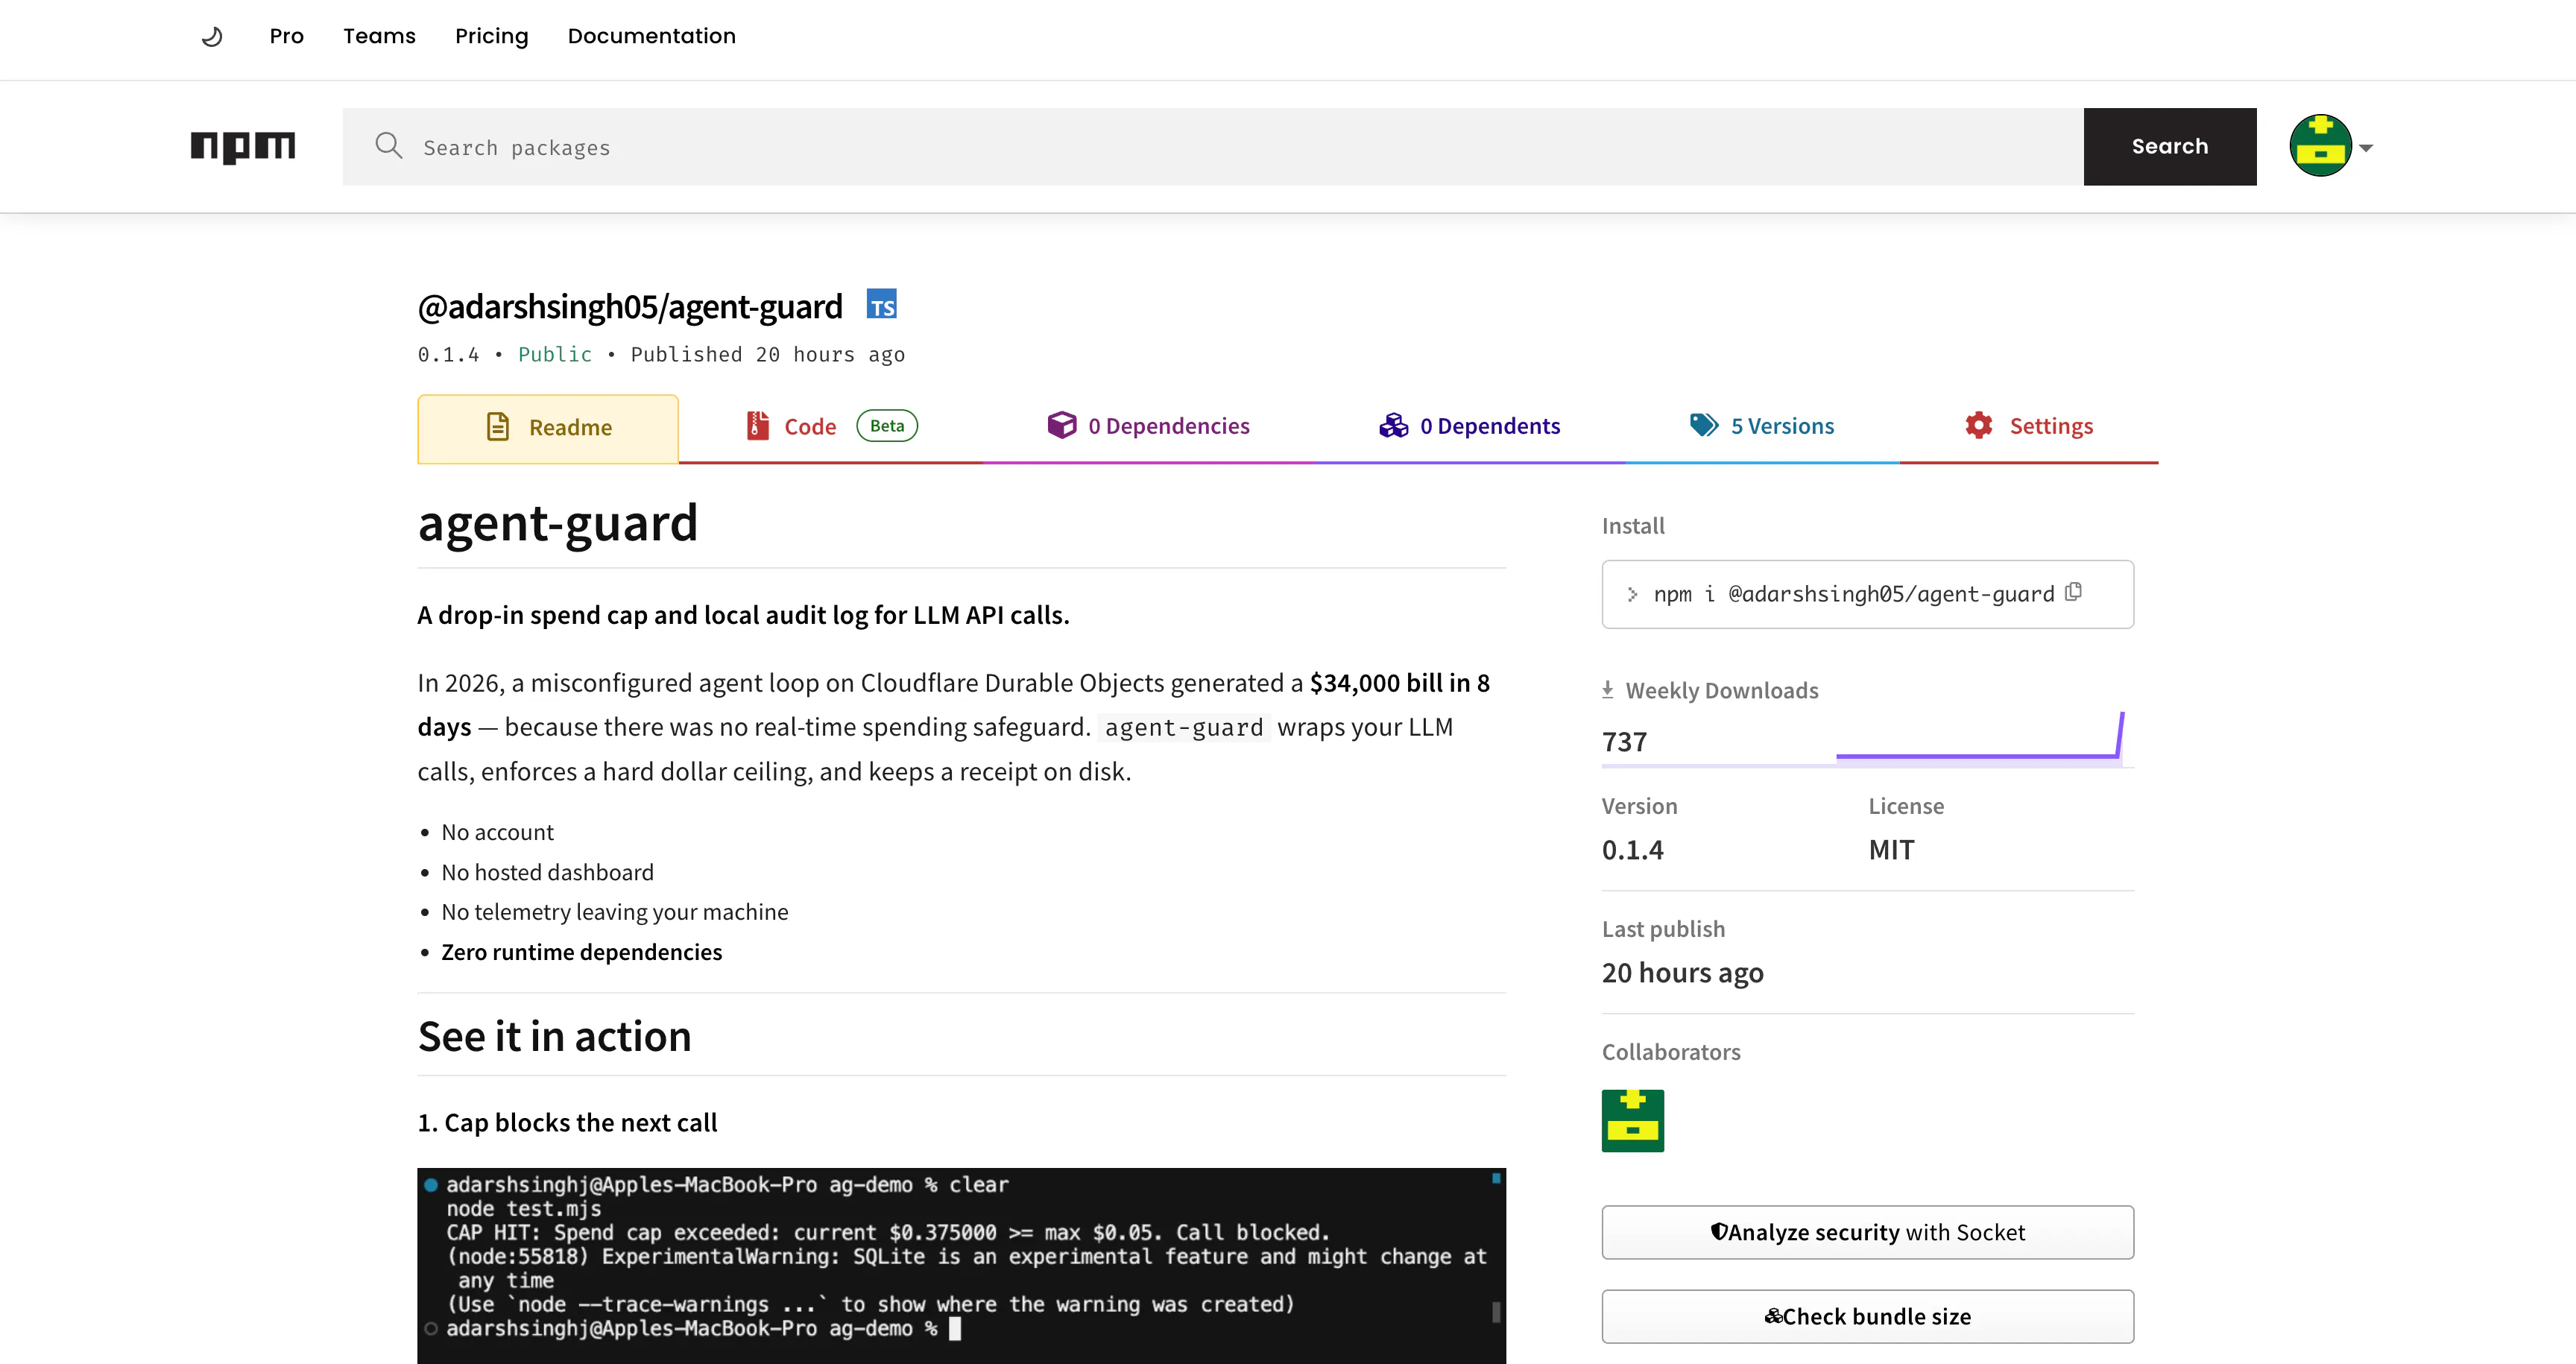Open the 0 Dependents tab
Screen dimensions: 2576x1364
click(1469, 426)
